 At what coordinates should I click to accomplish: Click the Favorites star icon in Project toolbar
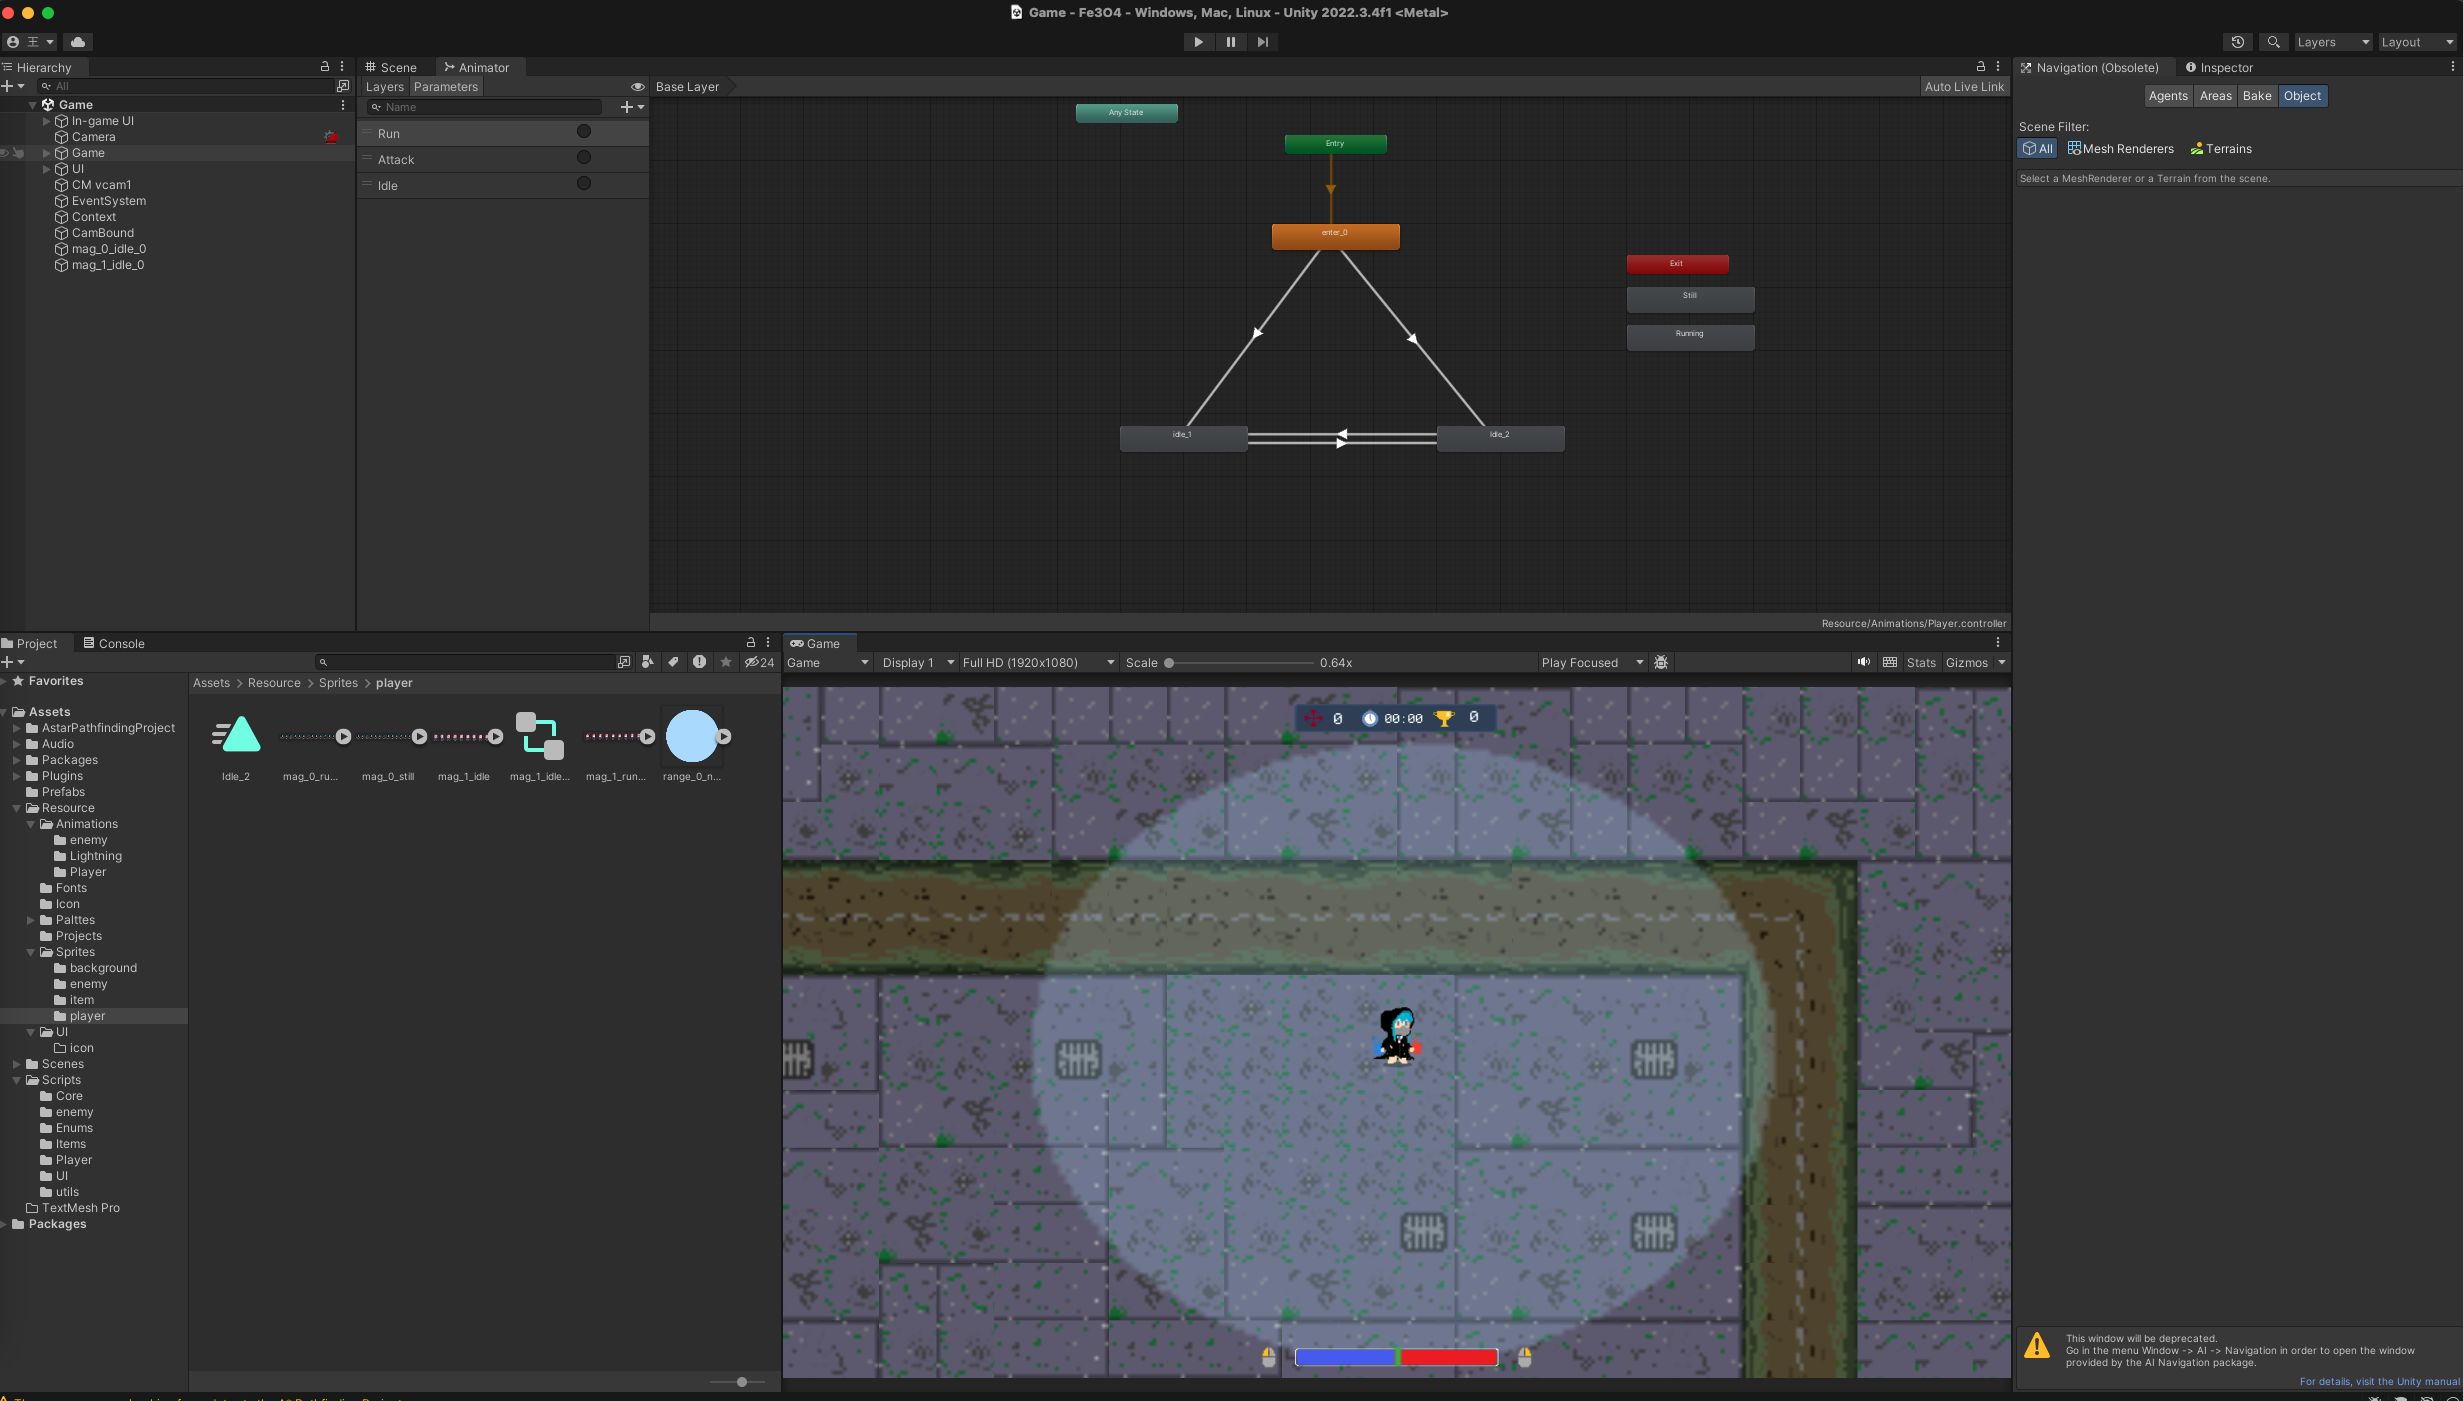pos(726,662)
